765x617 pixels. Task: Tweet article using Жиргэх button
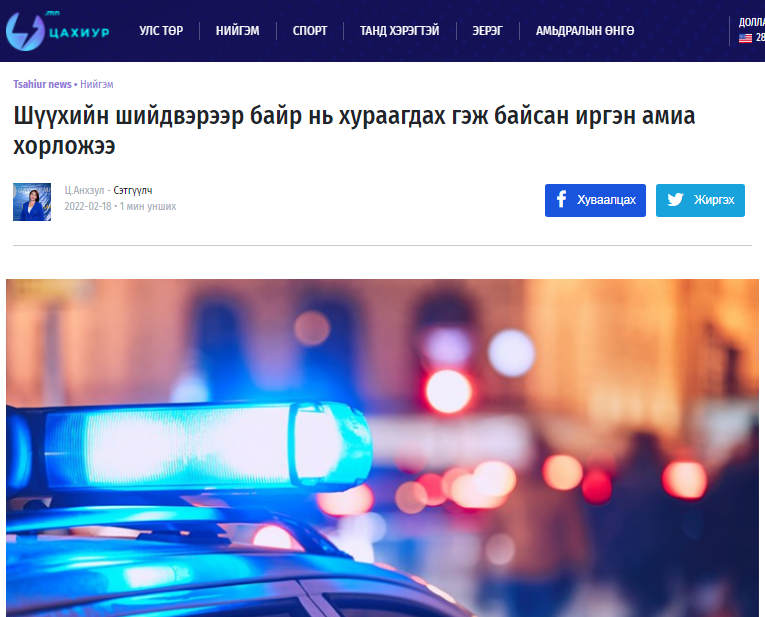coord(700,200)
